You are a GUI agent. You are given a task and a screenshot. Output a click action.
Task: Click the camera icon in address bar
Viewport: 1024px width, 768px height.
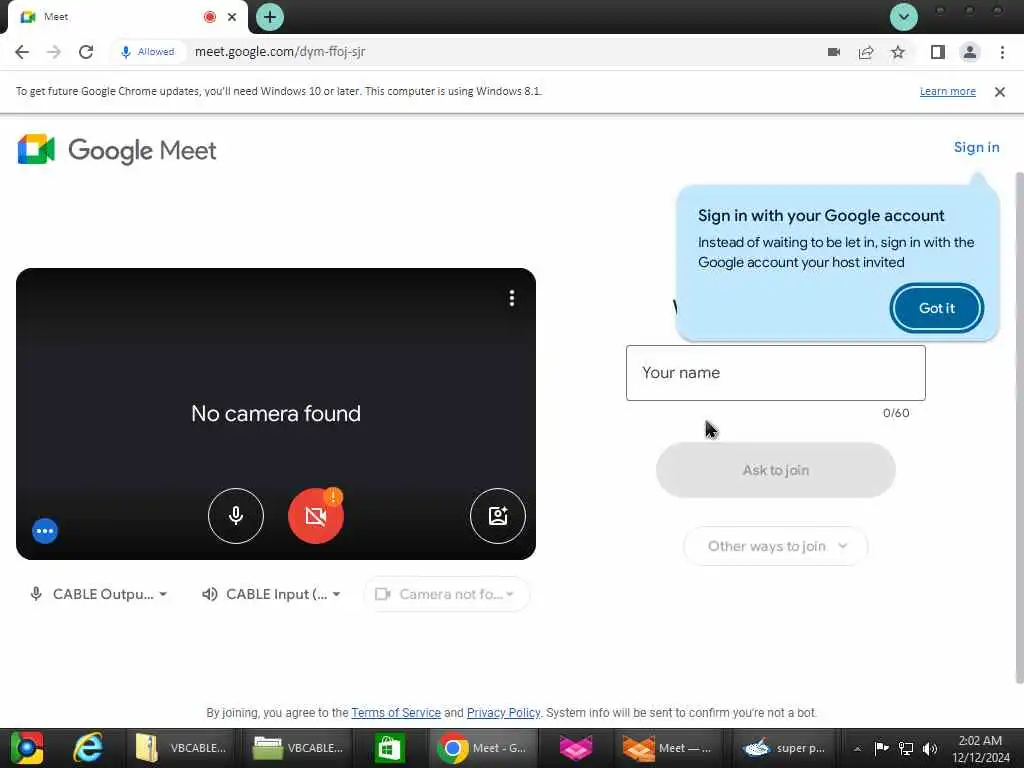pyautogui.click(x=834, y=52)
